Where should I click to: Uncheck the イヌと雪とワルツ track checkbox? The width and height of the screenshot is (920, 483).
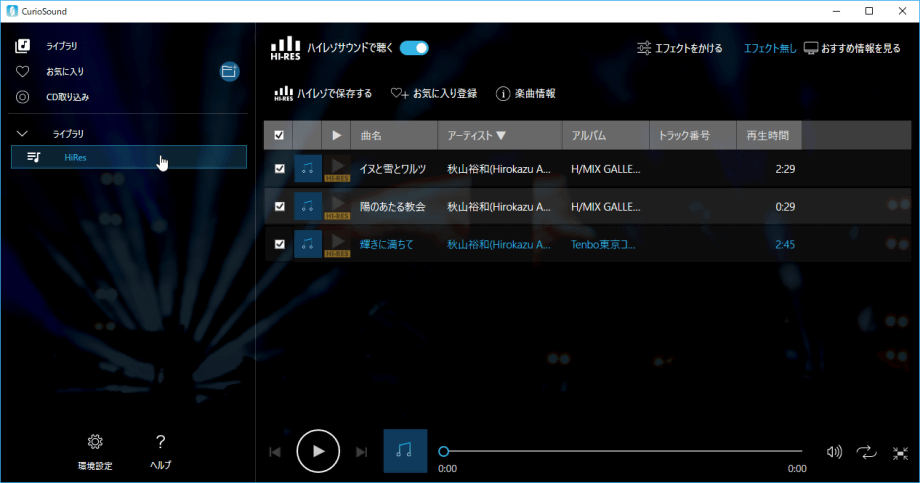pyautogui.click(x=279, y=168)
